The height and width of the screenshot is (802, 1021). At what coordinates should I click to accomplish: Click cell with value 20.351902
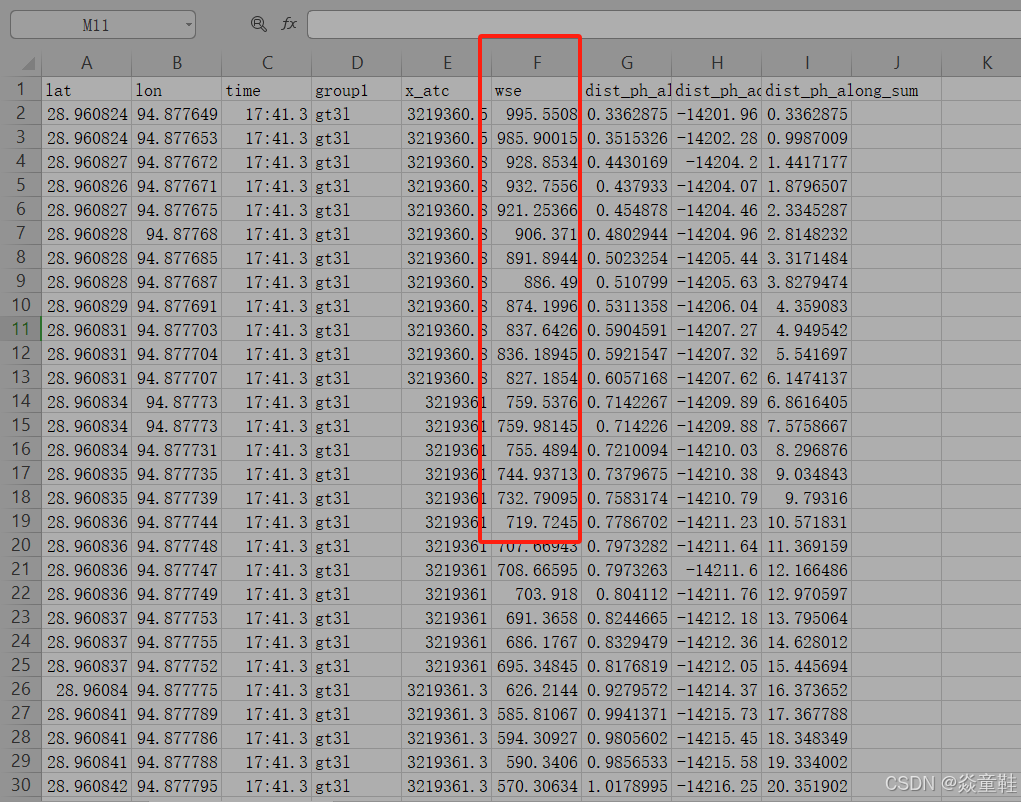(806, 786)
